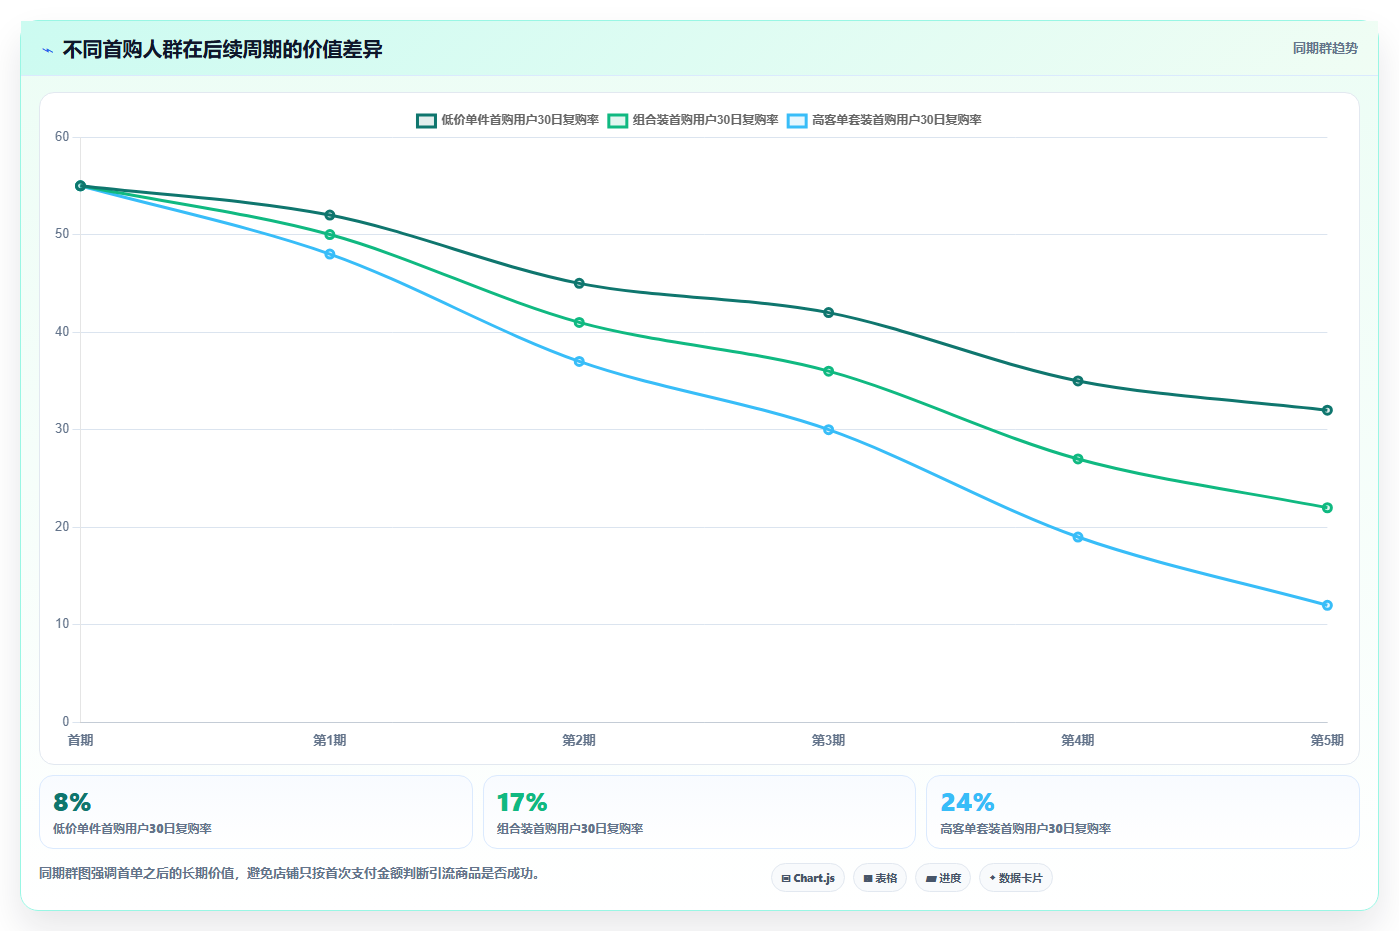Click the 60 y-axis value
The width and height of the screenshot is (1399, 931).
[x=62, y=137]
